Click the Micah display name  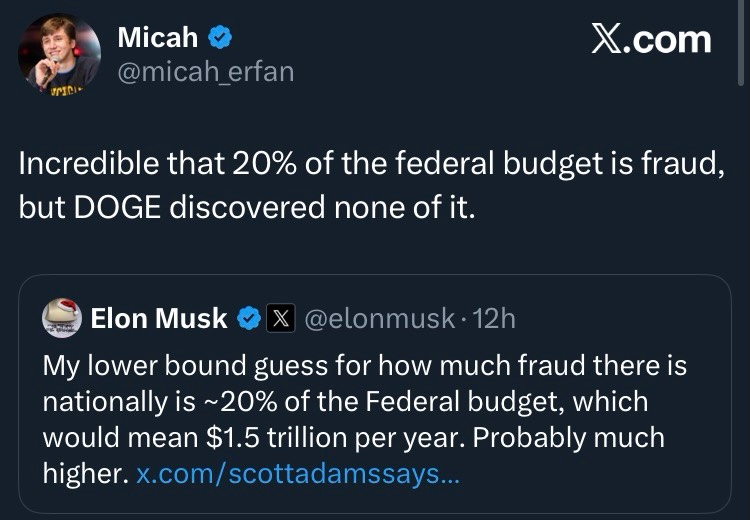[158, 39]
